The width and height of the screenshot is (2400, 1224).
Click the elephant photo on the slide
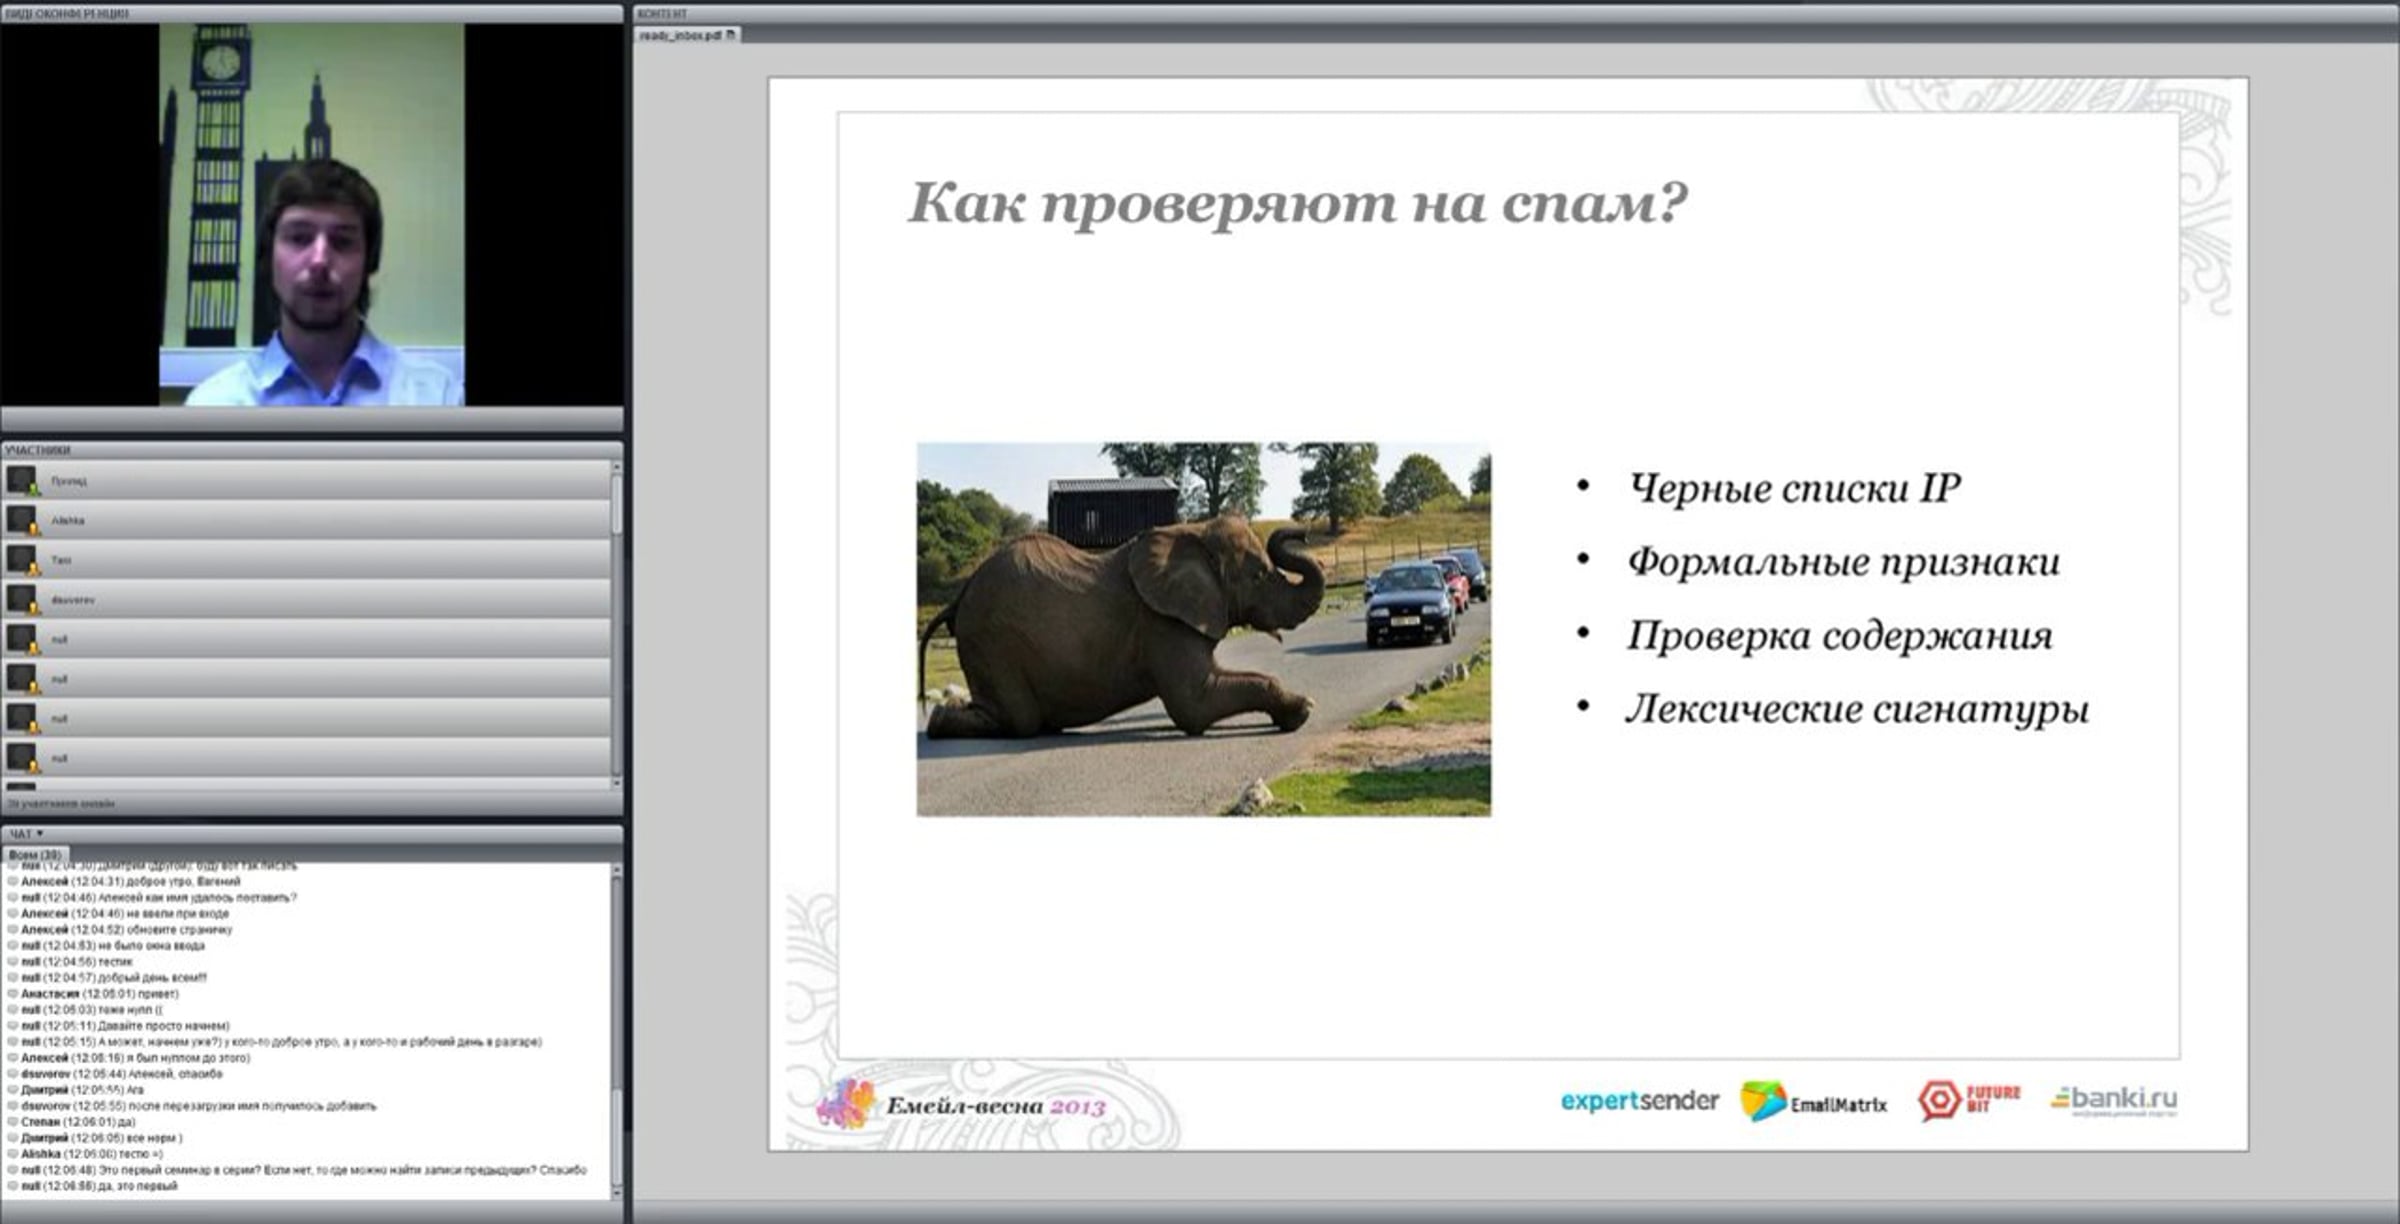(x=1204, y=630)
